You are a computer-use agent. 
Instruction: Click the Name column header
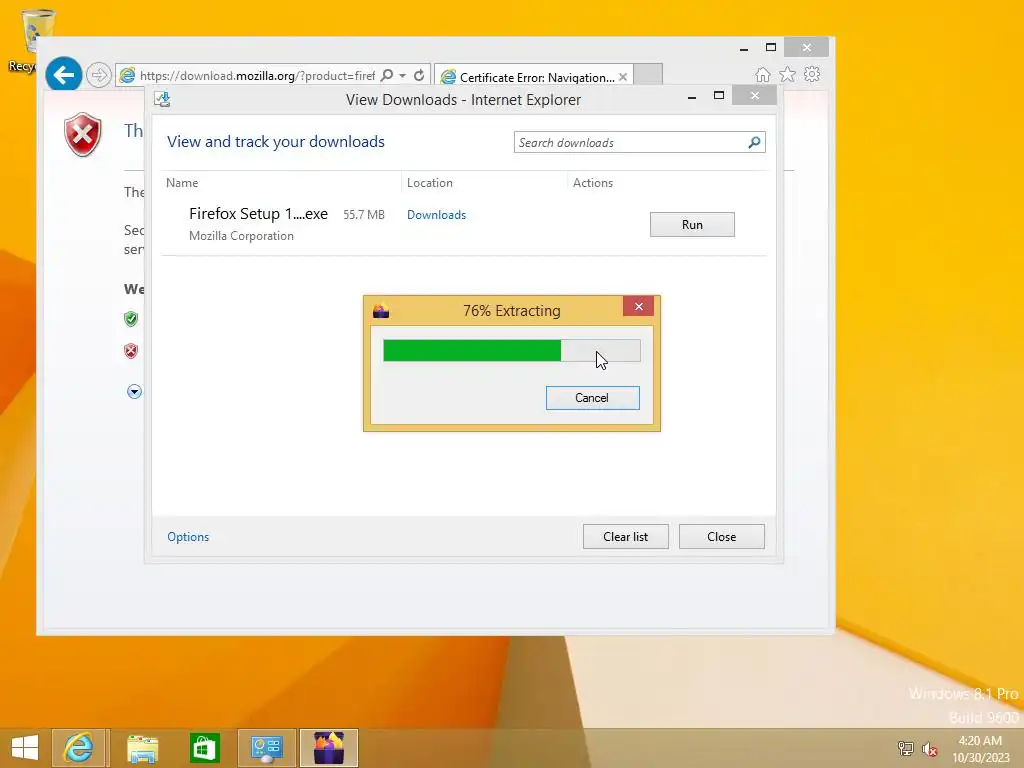[182, 183]
